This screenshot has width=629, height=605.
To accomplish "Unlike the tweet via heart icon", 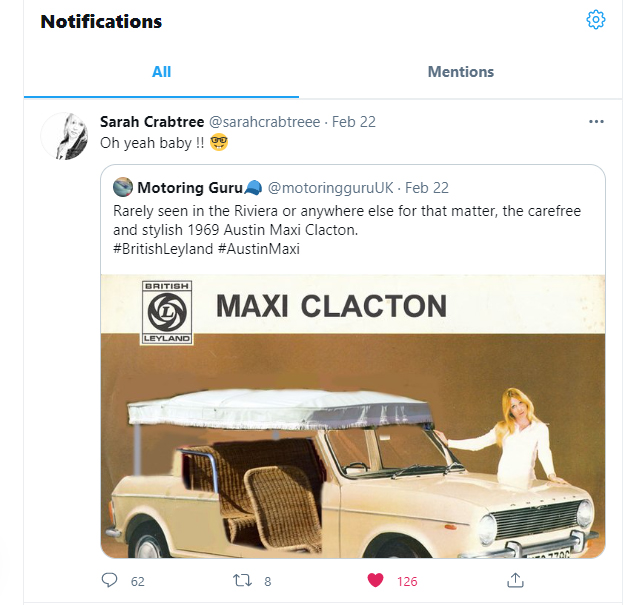I will click(x=375, y=580).
